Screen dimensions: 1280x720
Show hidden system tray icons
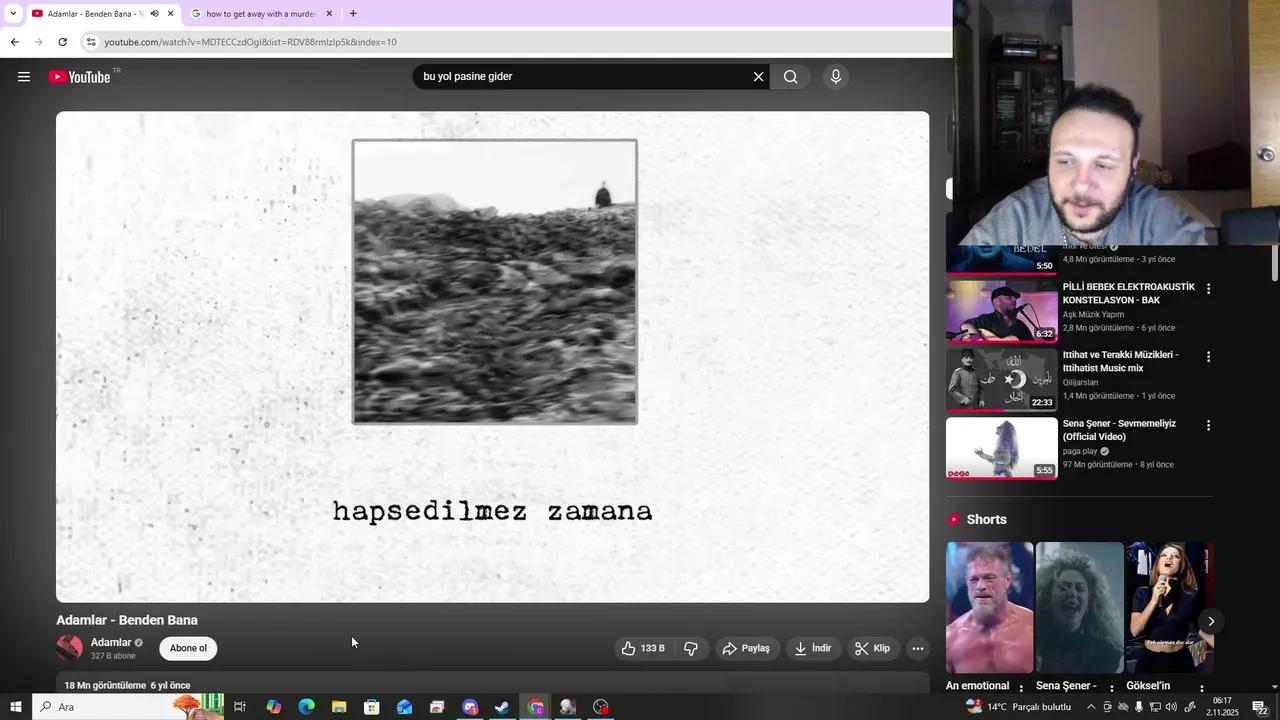pos(1091,707)
